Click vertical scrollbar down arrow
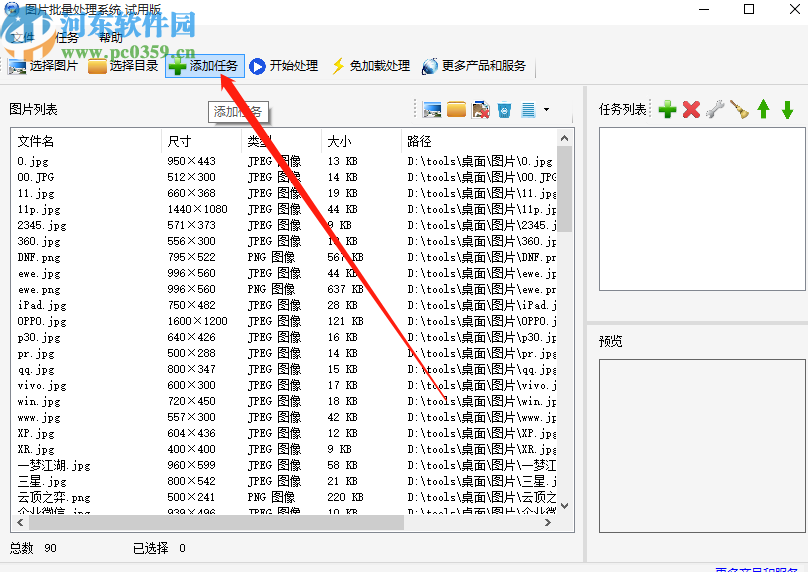This screenshot has width=808, height=572. [565, 506]
